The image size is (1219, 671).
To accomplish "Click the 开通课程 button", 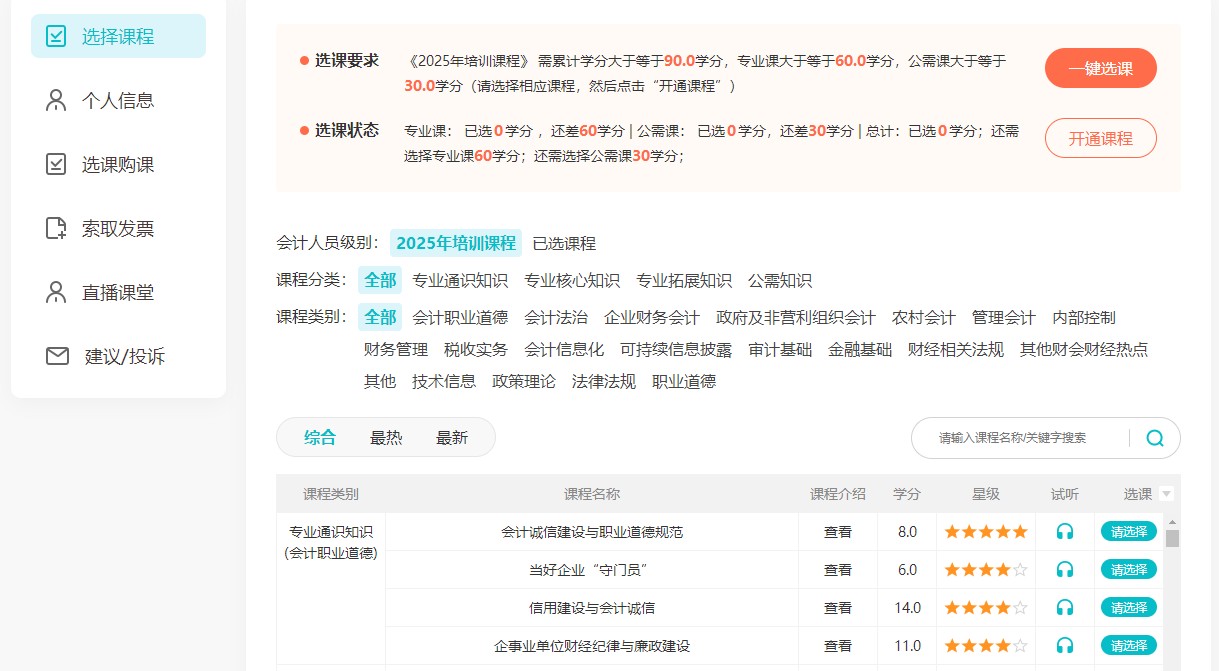I will click(x=1100, y=139).
